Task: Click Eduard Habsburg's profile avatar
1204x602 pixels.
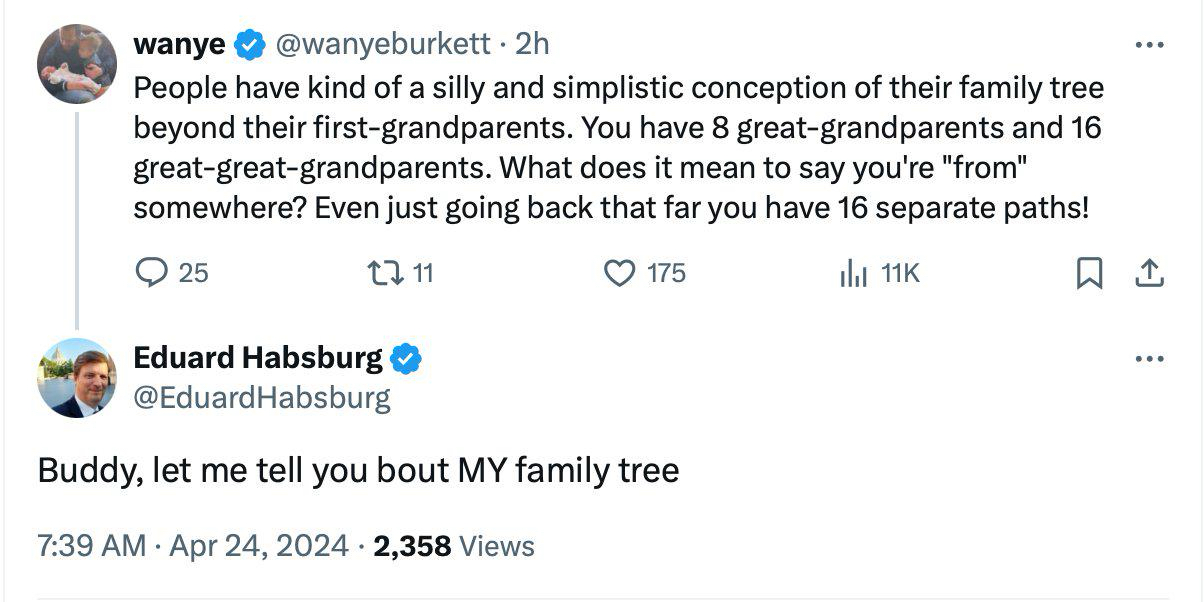Action: [77, 378]
